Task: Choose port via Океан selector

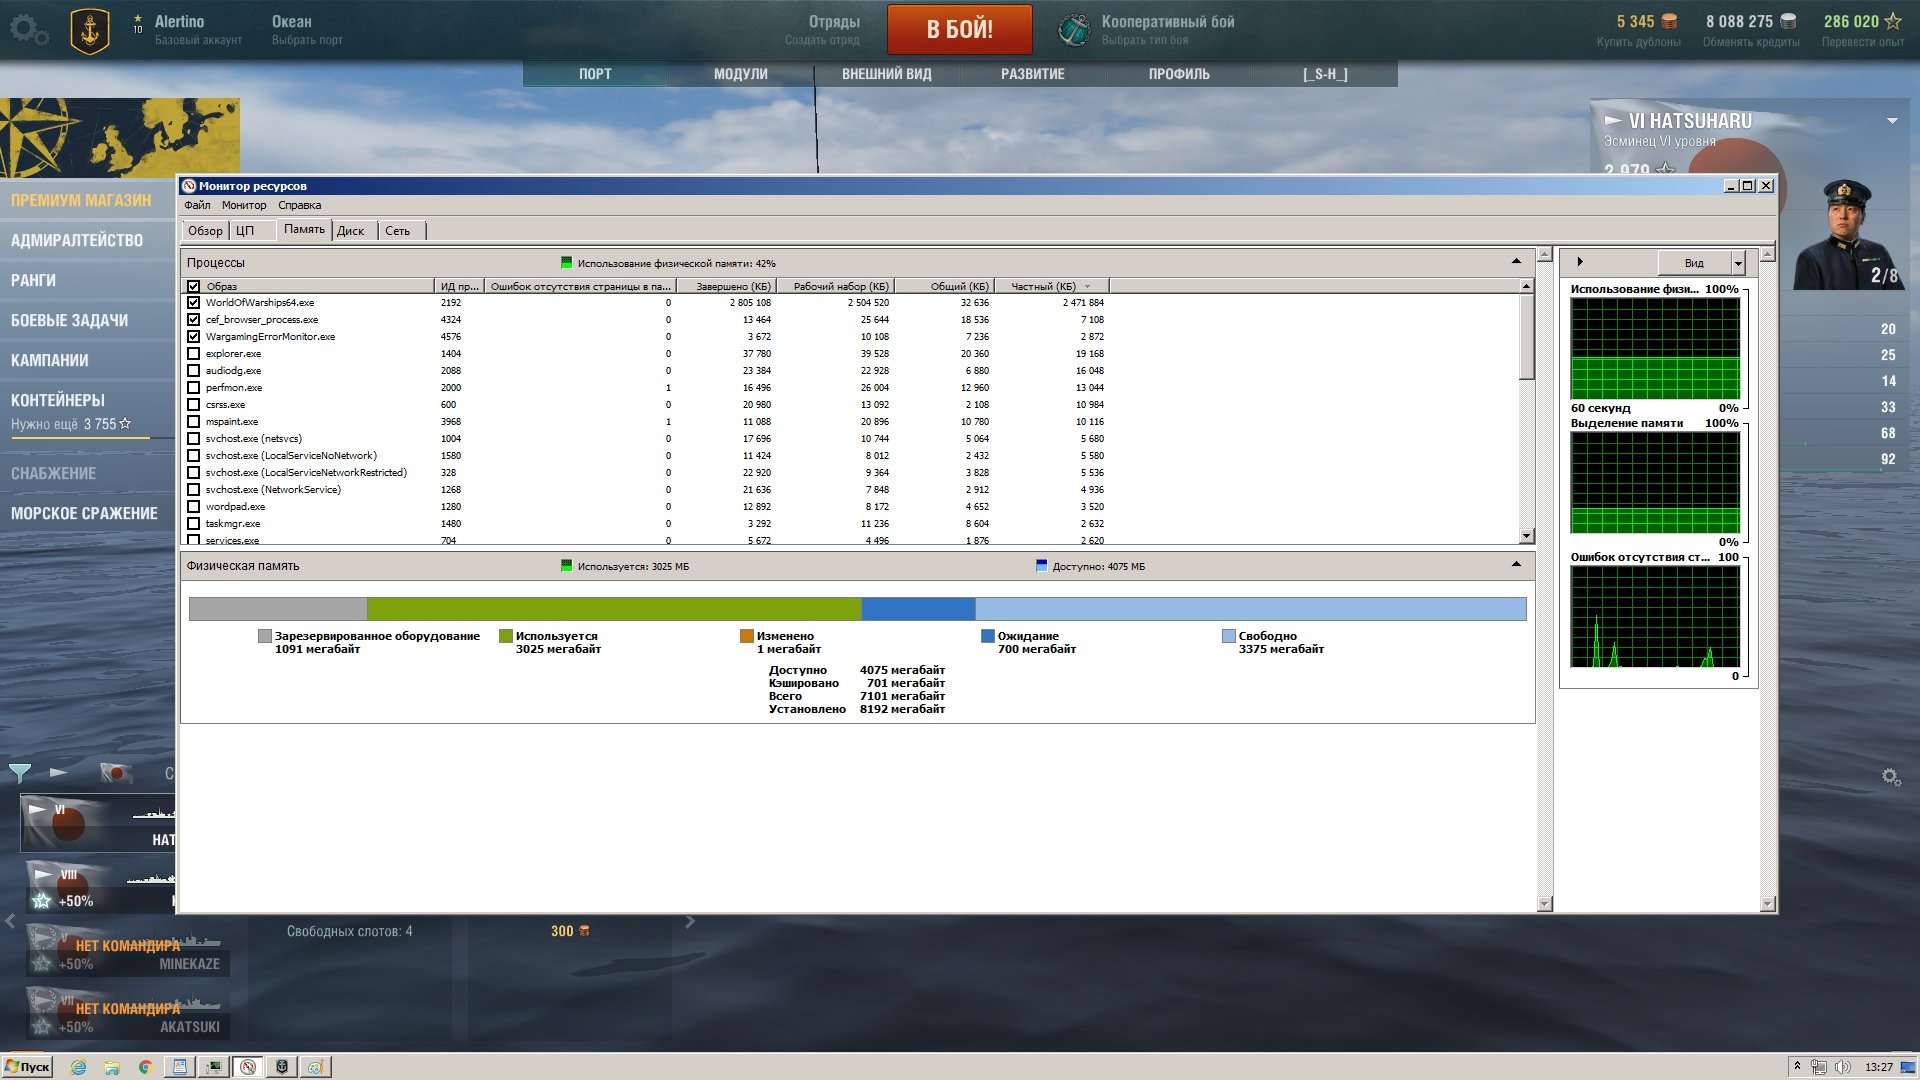Action: (307, 30)
